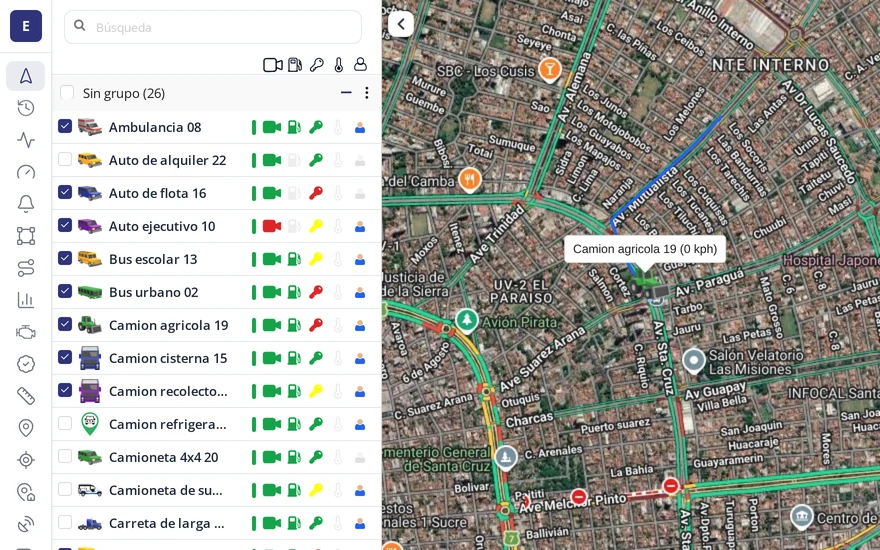This screenshot has height=550, width=880.
Task: Click the Avión Pirata park marker on map
Action: [466, 321]
